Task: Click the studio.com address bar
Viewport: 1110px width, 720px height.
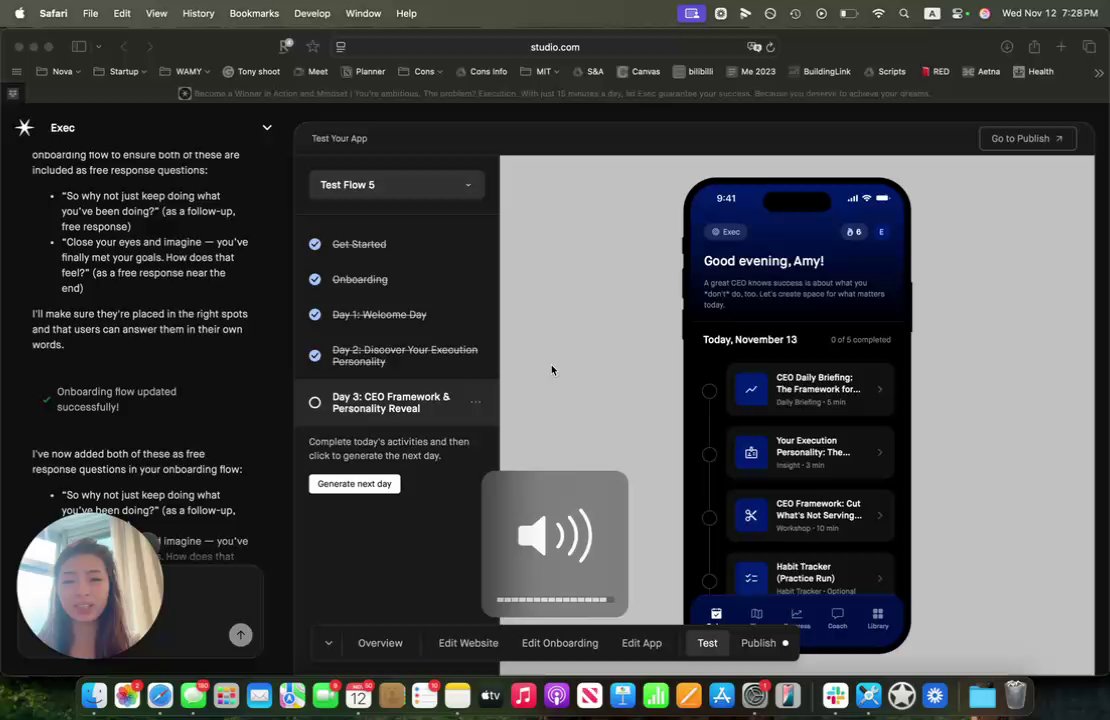Action: (555, 47)
